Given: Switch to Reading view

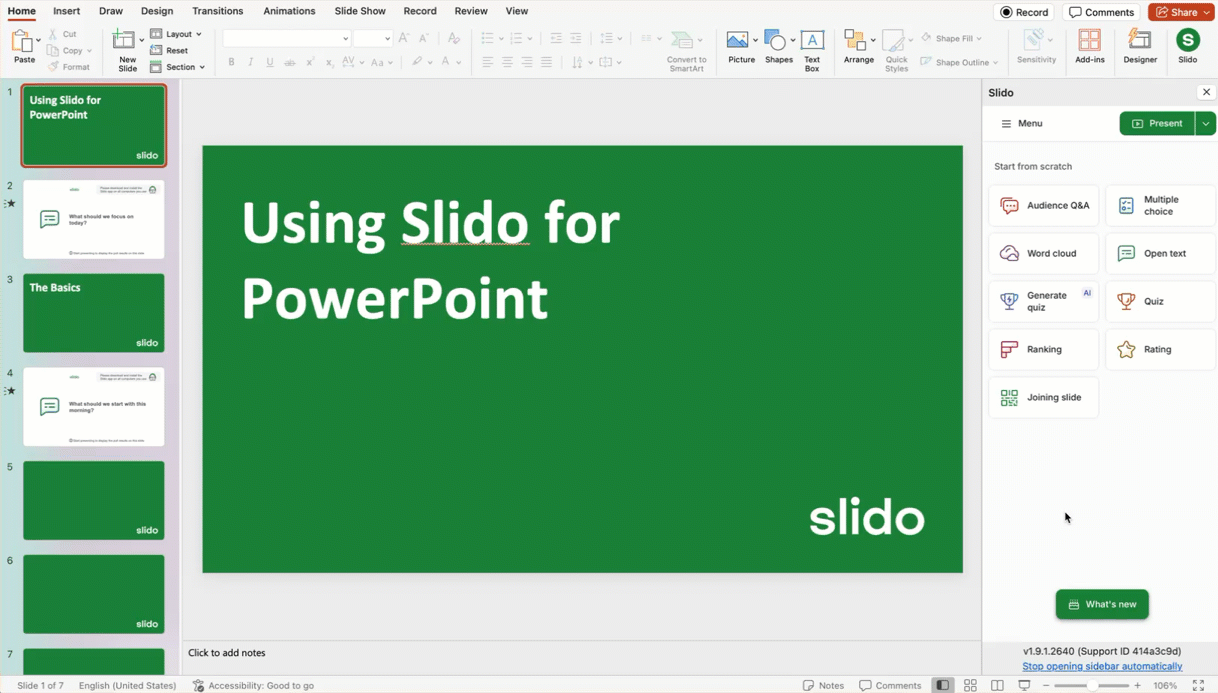Looking at the screenshot, I should (x=997, y=685).
